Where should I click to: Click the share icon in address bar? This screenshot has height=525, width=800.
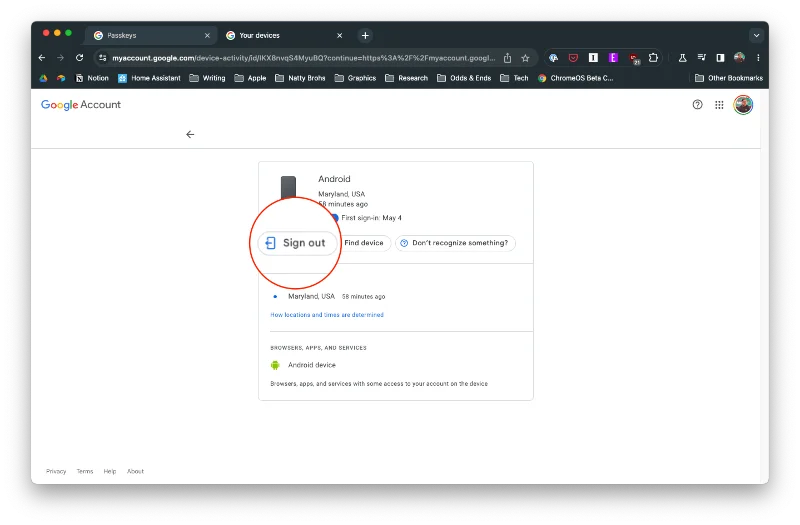coord(507,58)
